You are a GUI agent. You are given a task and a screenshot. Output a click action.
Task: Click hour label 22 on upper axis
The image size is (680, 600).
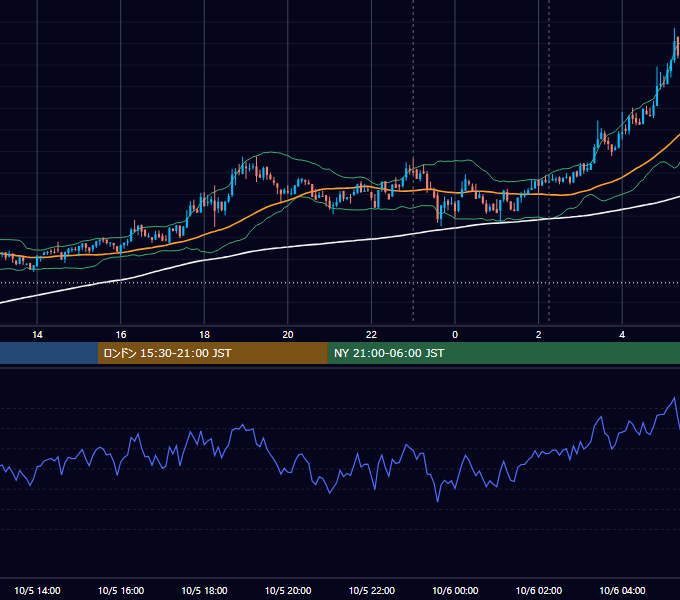(372, 335)
